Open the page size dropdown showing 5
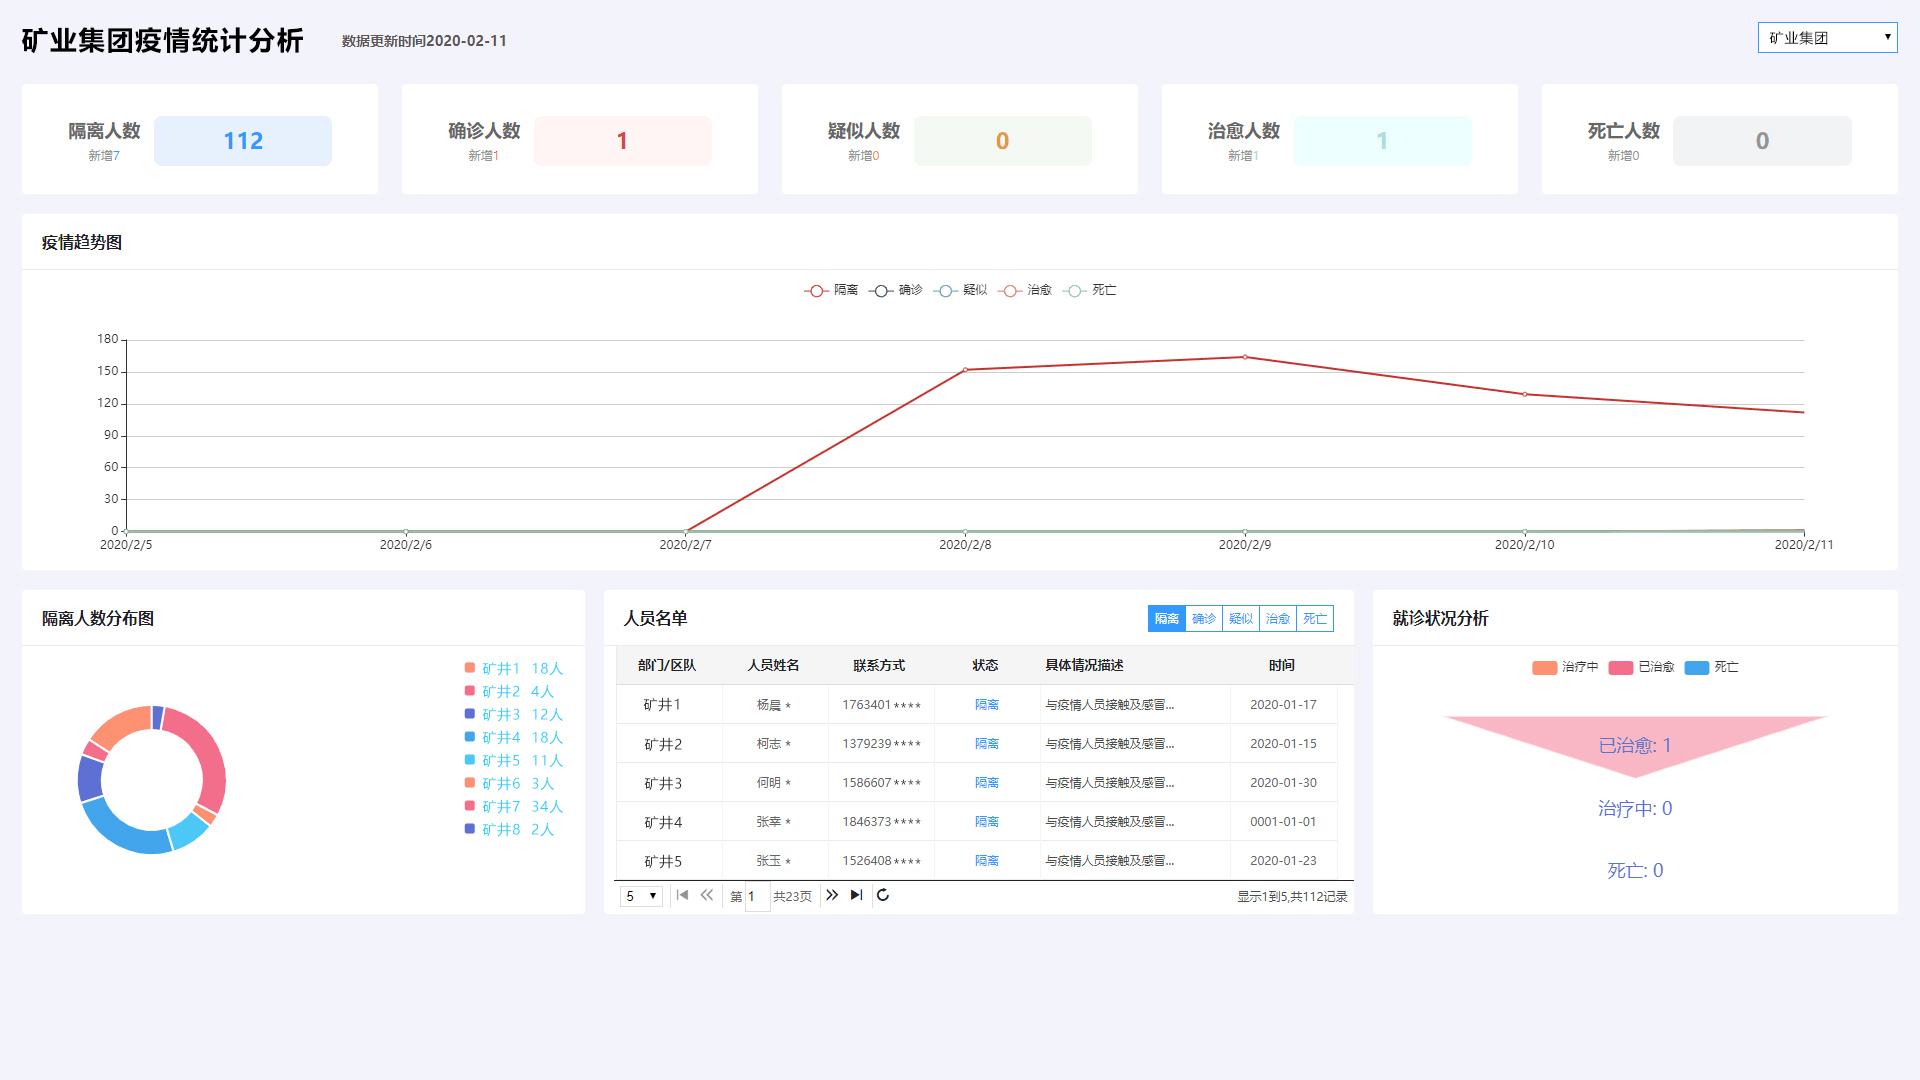 click(640, 896)
